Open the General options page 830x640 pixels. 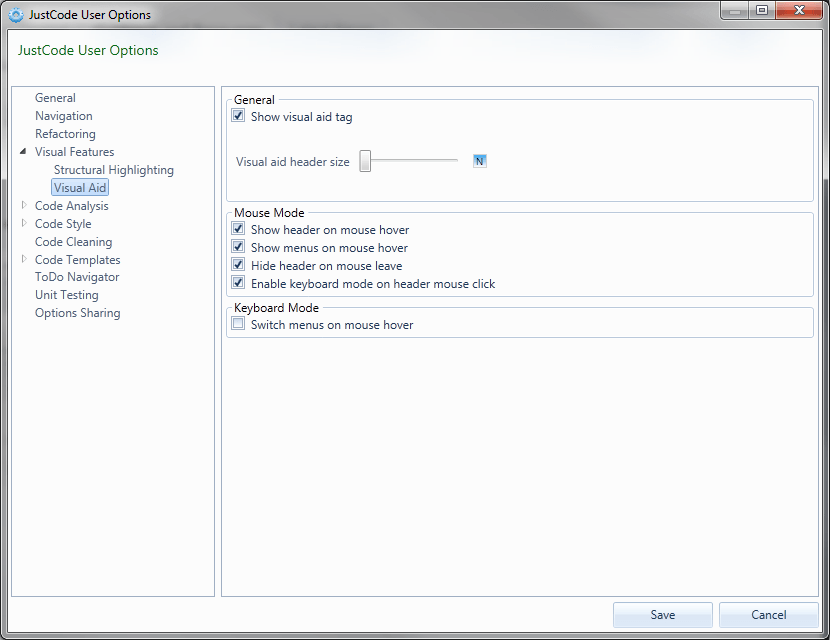[55, 98]
